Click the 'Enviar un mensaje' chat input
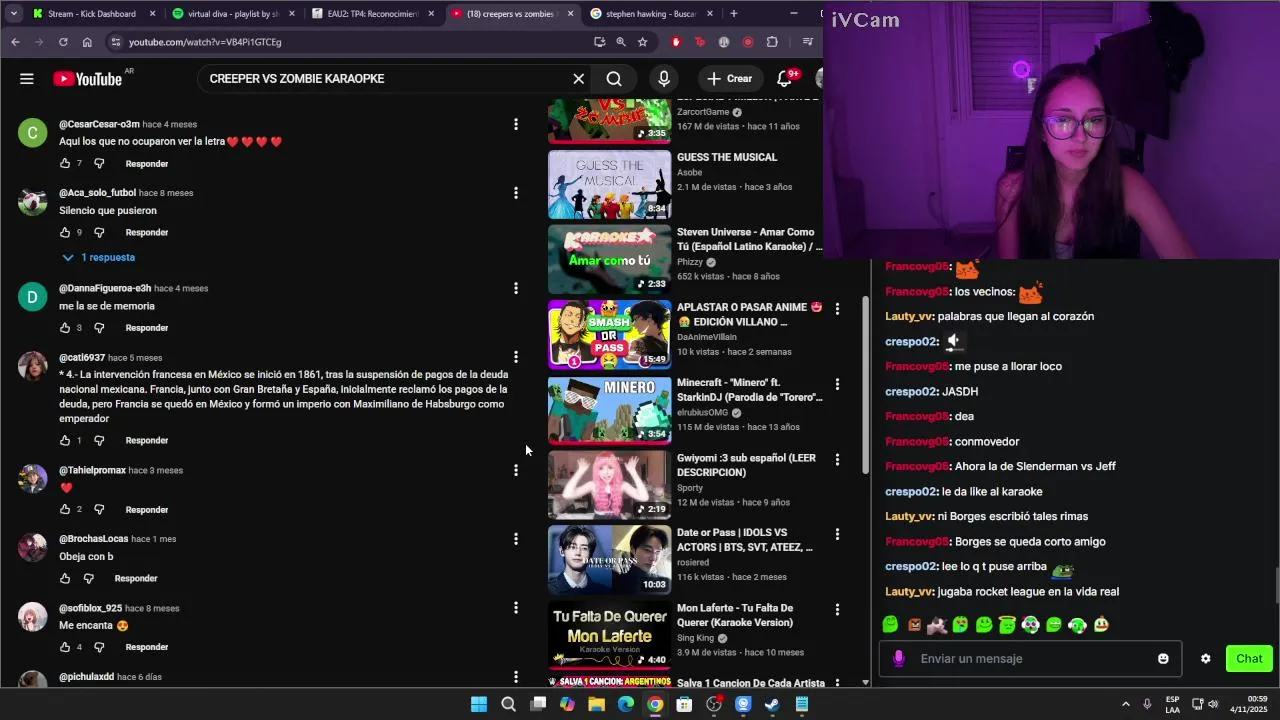 click(x=1030, y=659)
